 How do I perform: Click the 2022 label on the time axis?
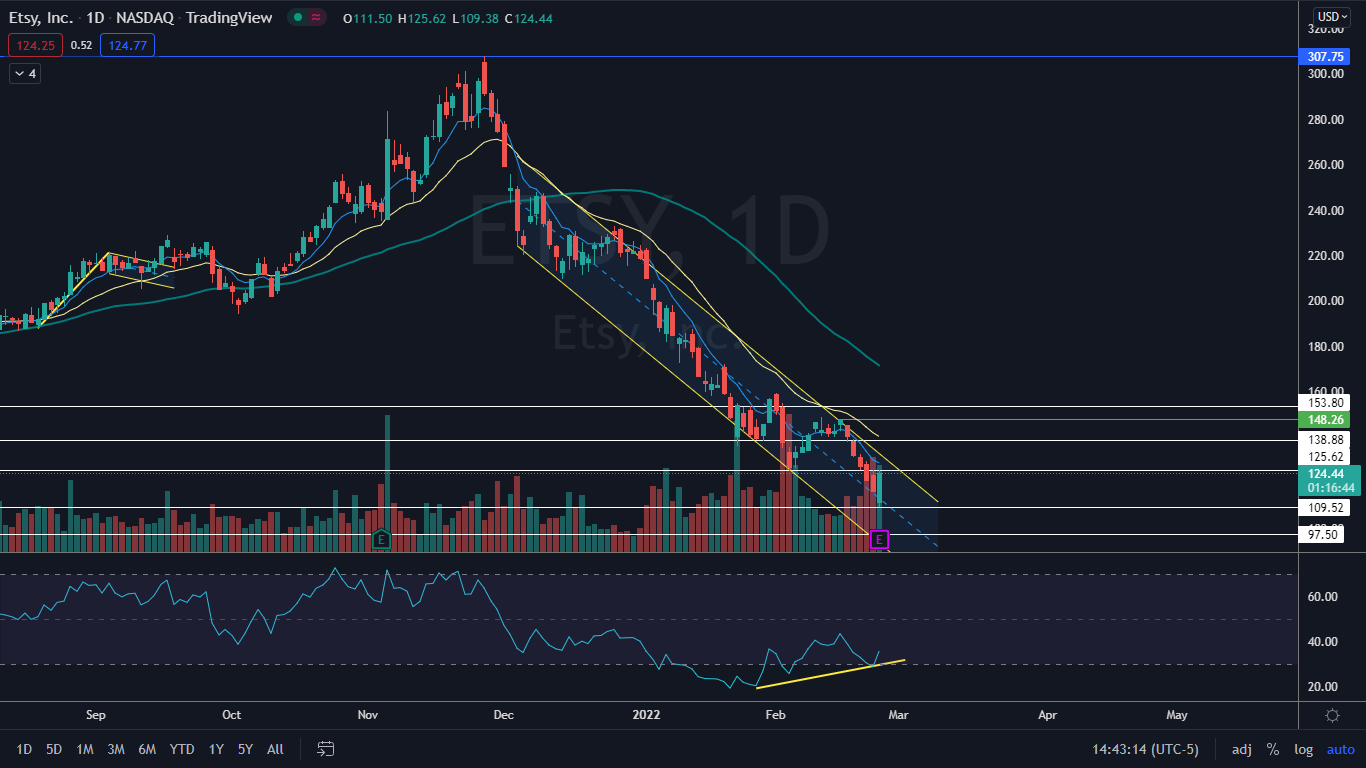click(x=648, y=715)
